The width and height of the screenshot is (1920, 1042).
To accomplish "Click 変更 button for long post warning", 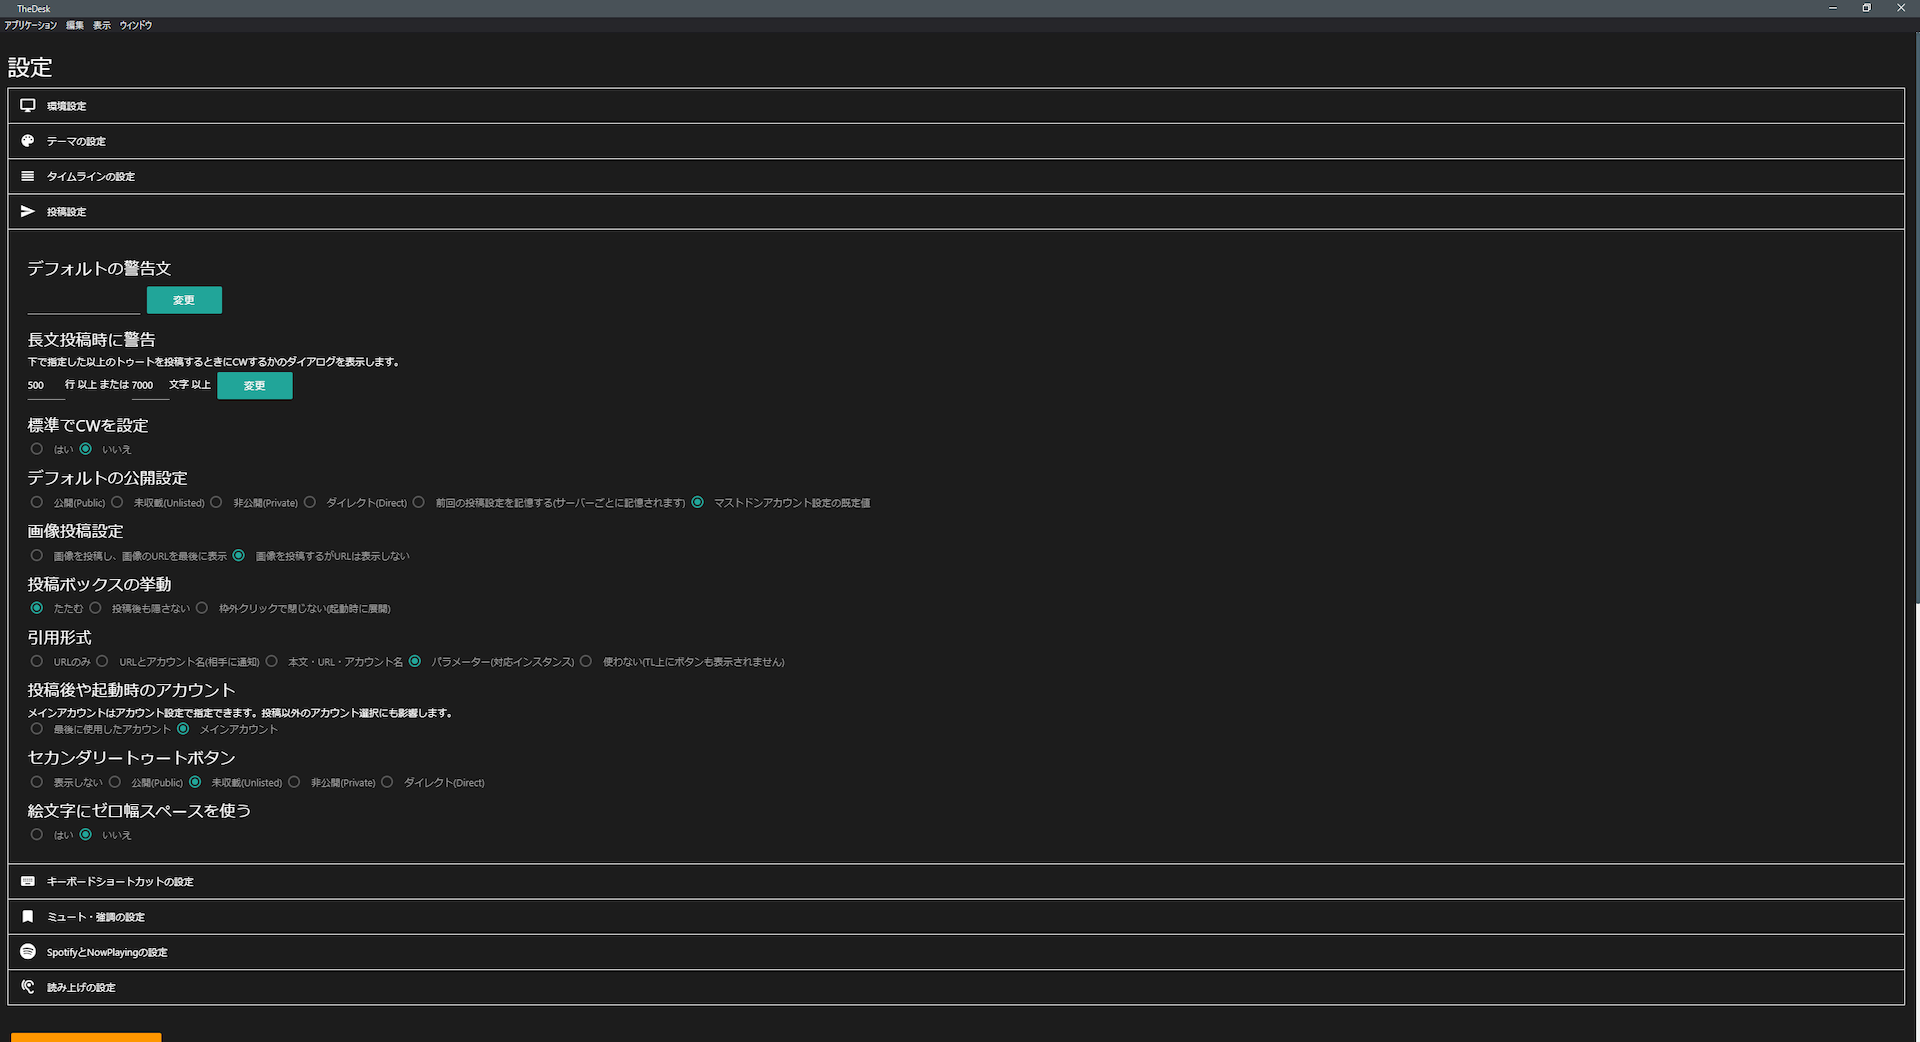I will pyautogui.click(x=254, y=386).
